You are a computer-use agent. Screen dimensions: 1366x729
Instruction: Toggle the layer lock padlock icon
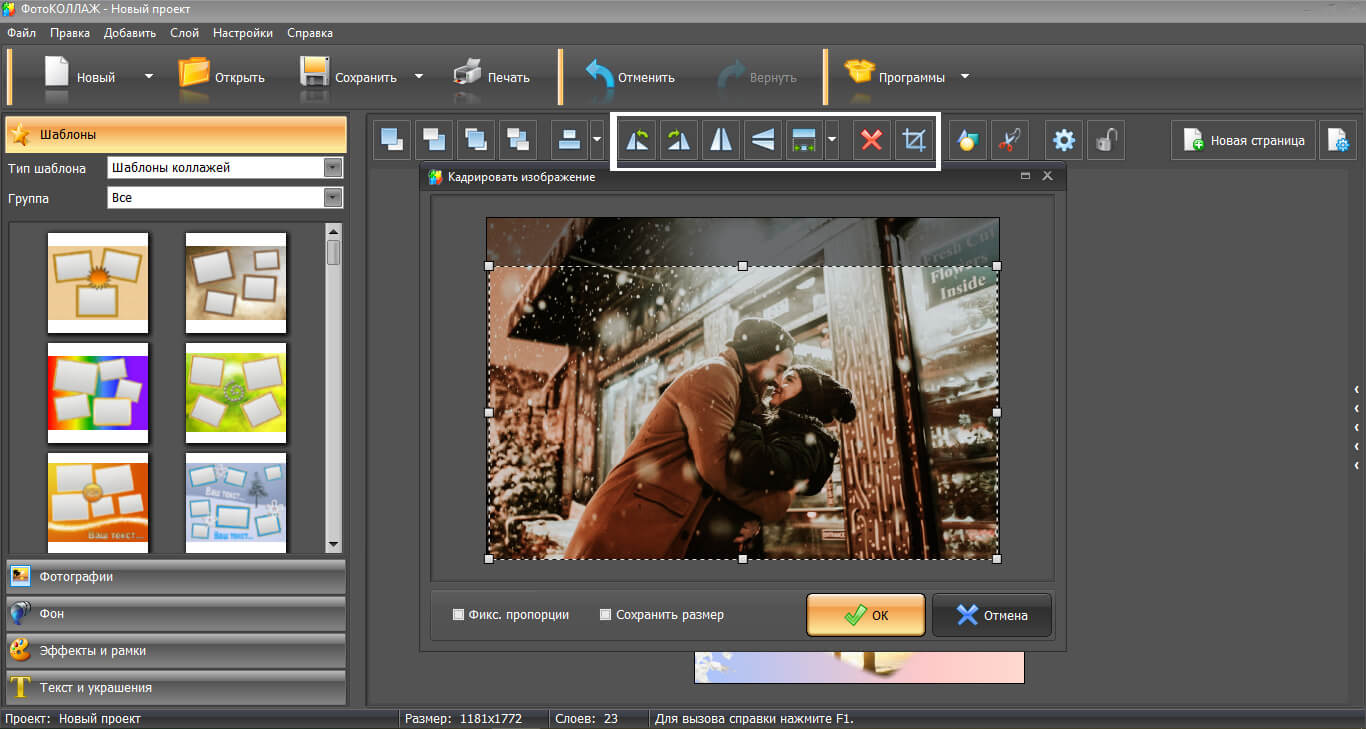(x=1105, y=140)
